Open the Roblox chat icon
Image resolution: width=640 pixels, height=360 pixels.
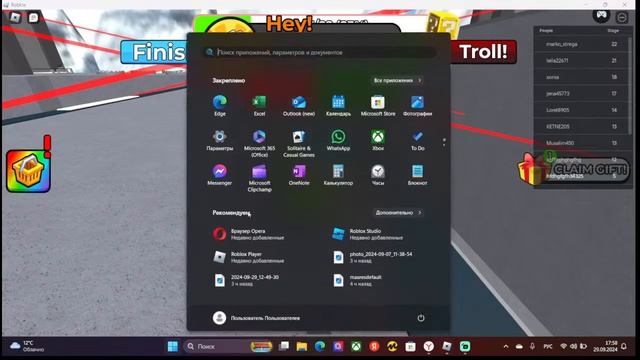(33, 18)
